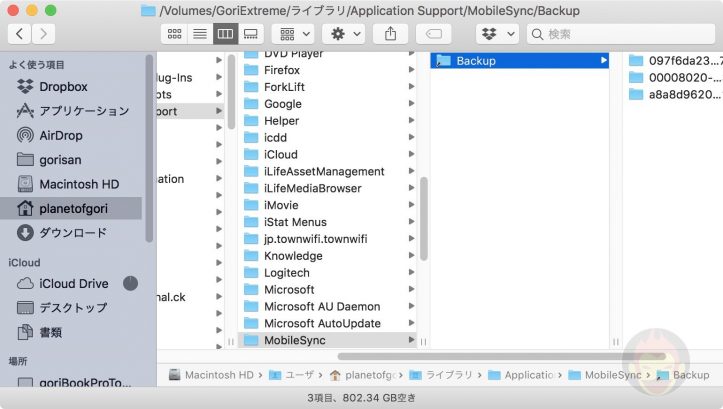Image resolution: width=723 pixels, height=409 pixels.
Task: Select the iMovie folder
Action: coord(326,205)
